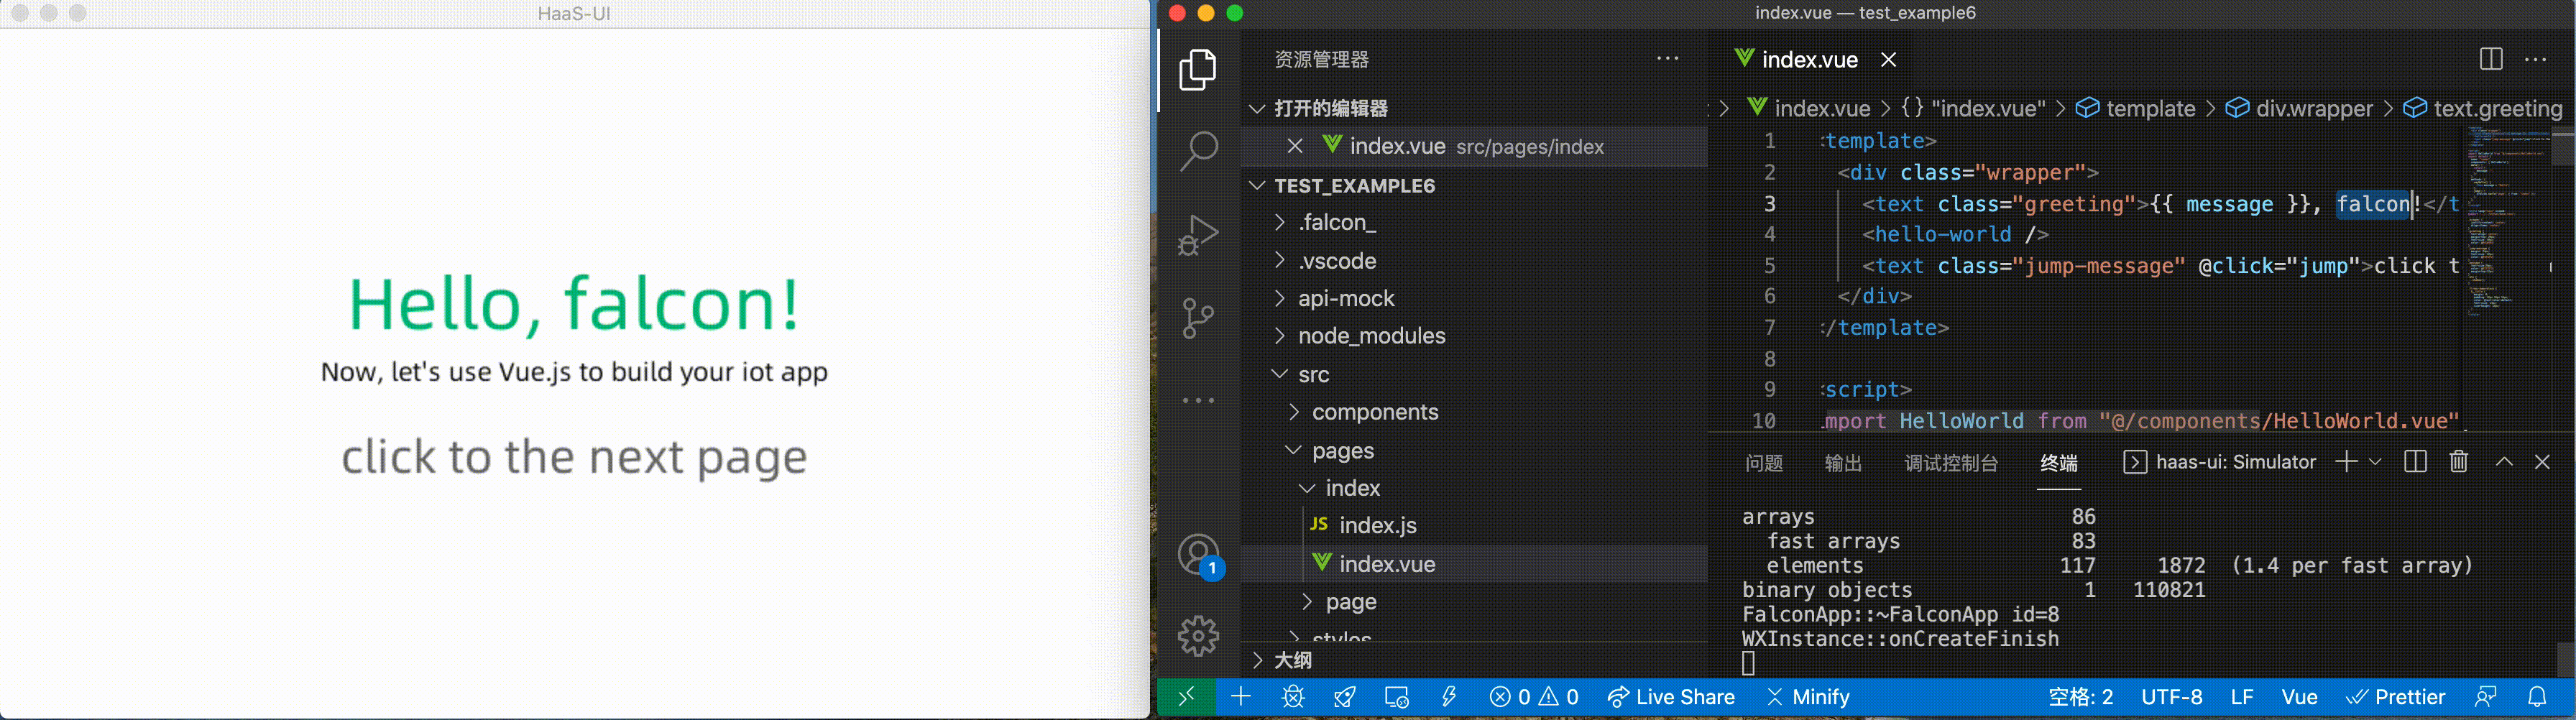Select the Vue language mode
2576x720 pixels.
[x=2299, y=697]
